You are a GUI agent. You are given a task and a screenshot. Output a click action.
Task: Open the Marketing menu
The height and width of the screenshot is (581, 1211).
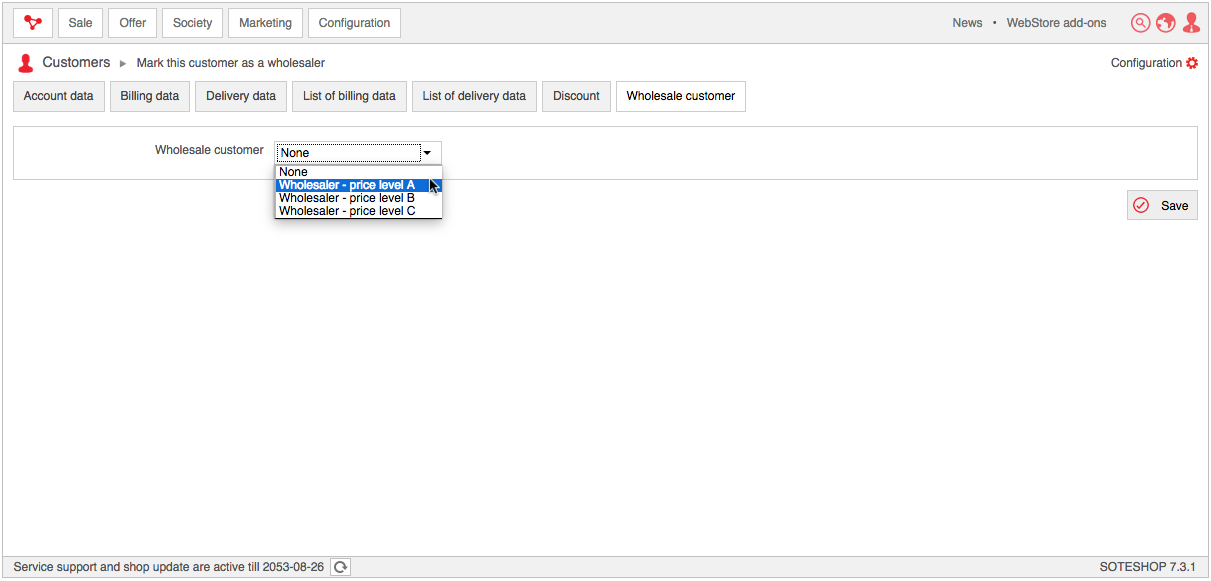coord(265,23)
